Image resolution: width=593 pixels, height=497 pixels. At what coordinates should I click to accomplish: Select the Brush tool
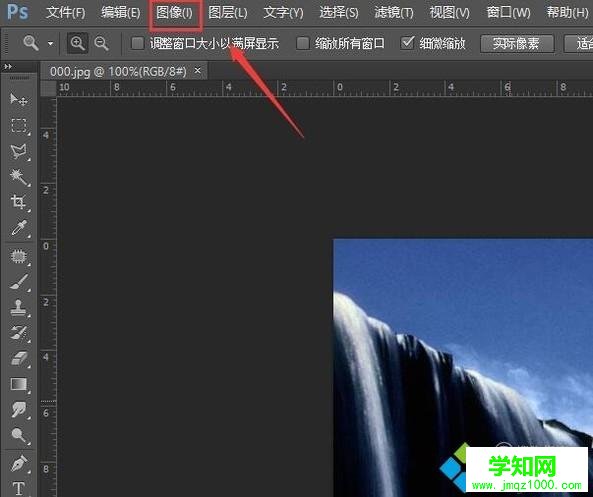click(x=19, y=282)
